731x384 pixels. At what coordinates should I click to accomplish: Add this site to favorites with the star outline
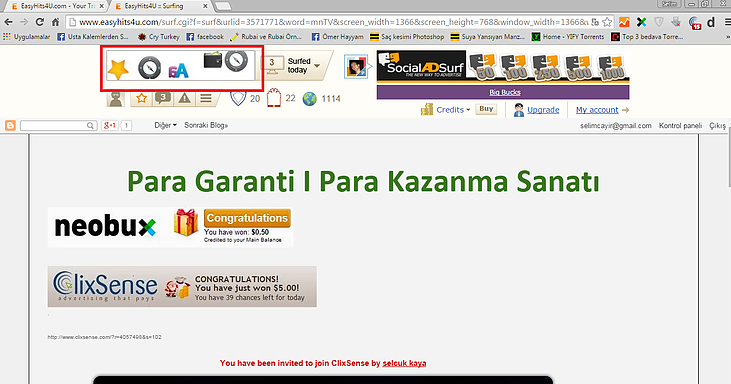tap(142, 98)
